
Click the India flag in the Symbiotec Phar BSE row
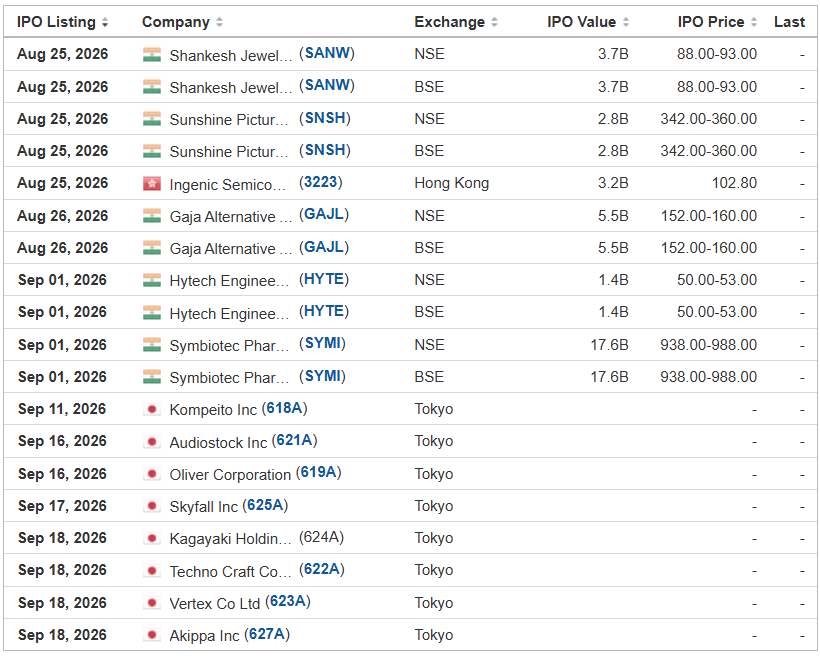[x=152, y=377]
